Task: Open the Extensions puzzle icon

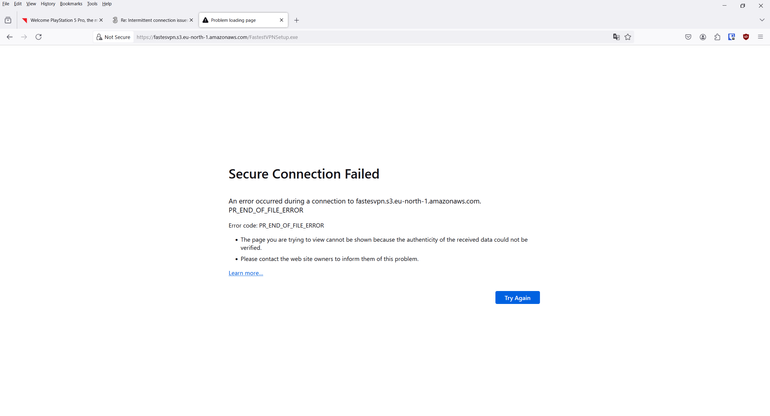Action: pos(717,37)
